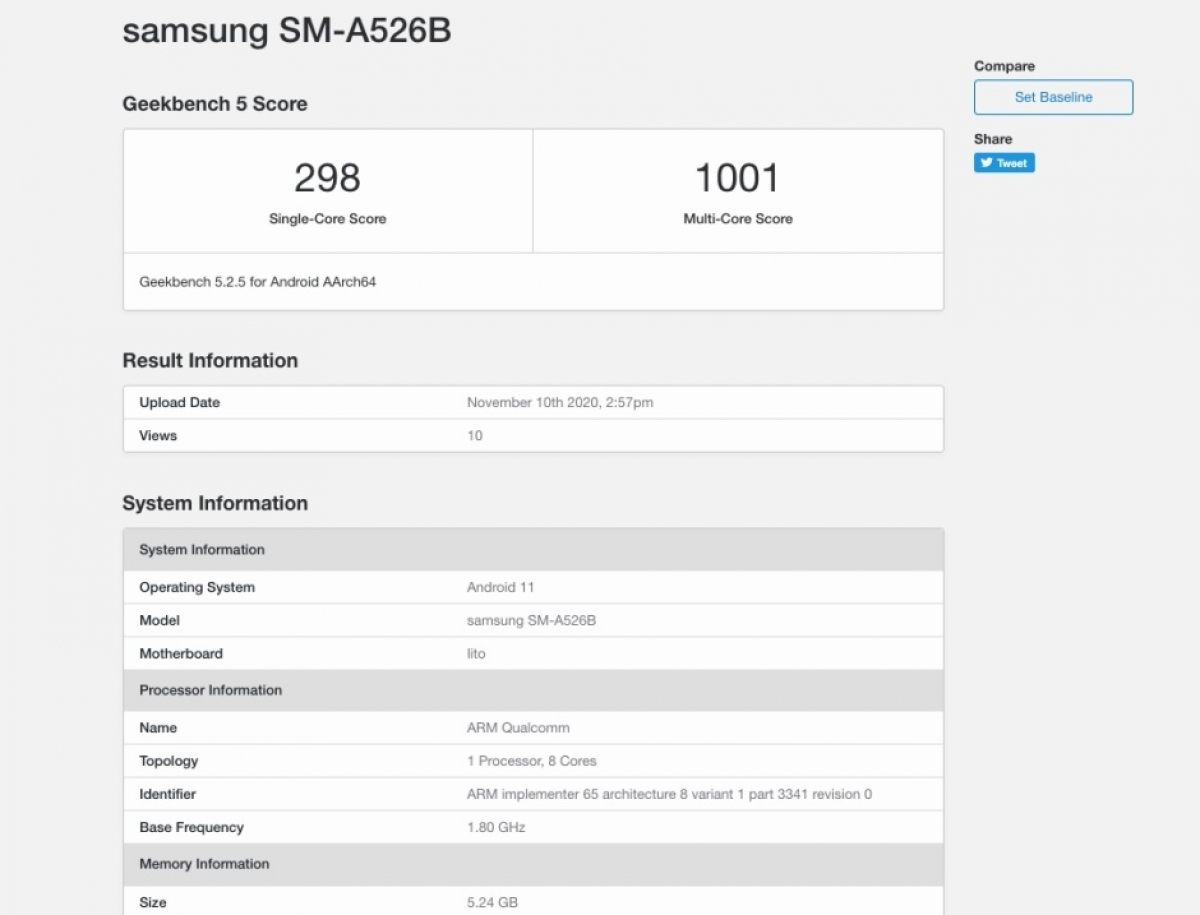Select the Views count 10
Image resolution: width=1200 pixels, height=915 pixels.
point(474,435)
